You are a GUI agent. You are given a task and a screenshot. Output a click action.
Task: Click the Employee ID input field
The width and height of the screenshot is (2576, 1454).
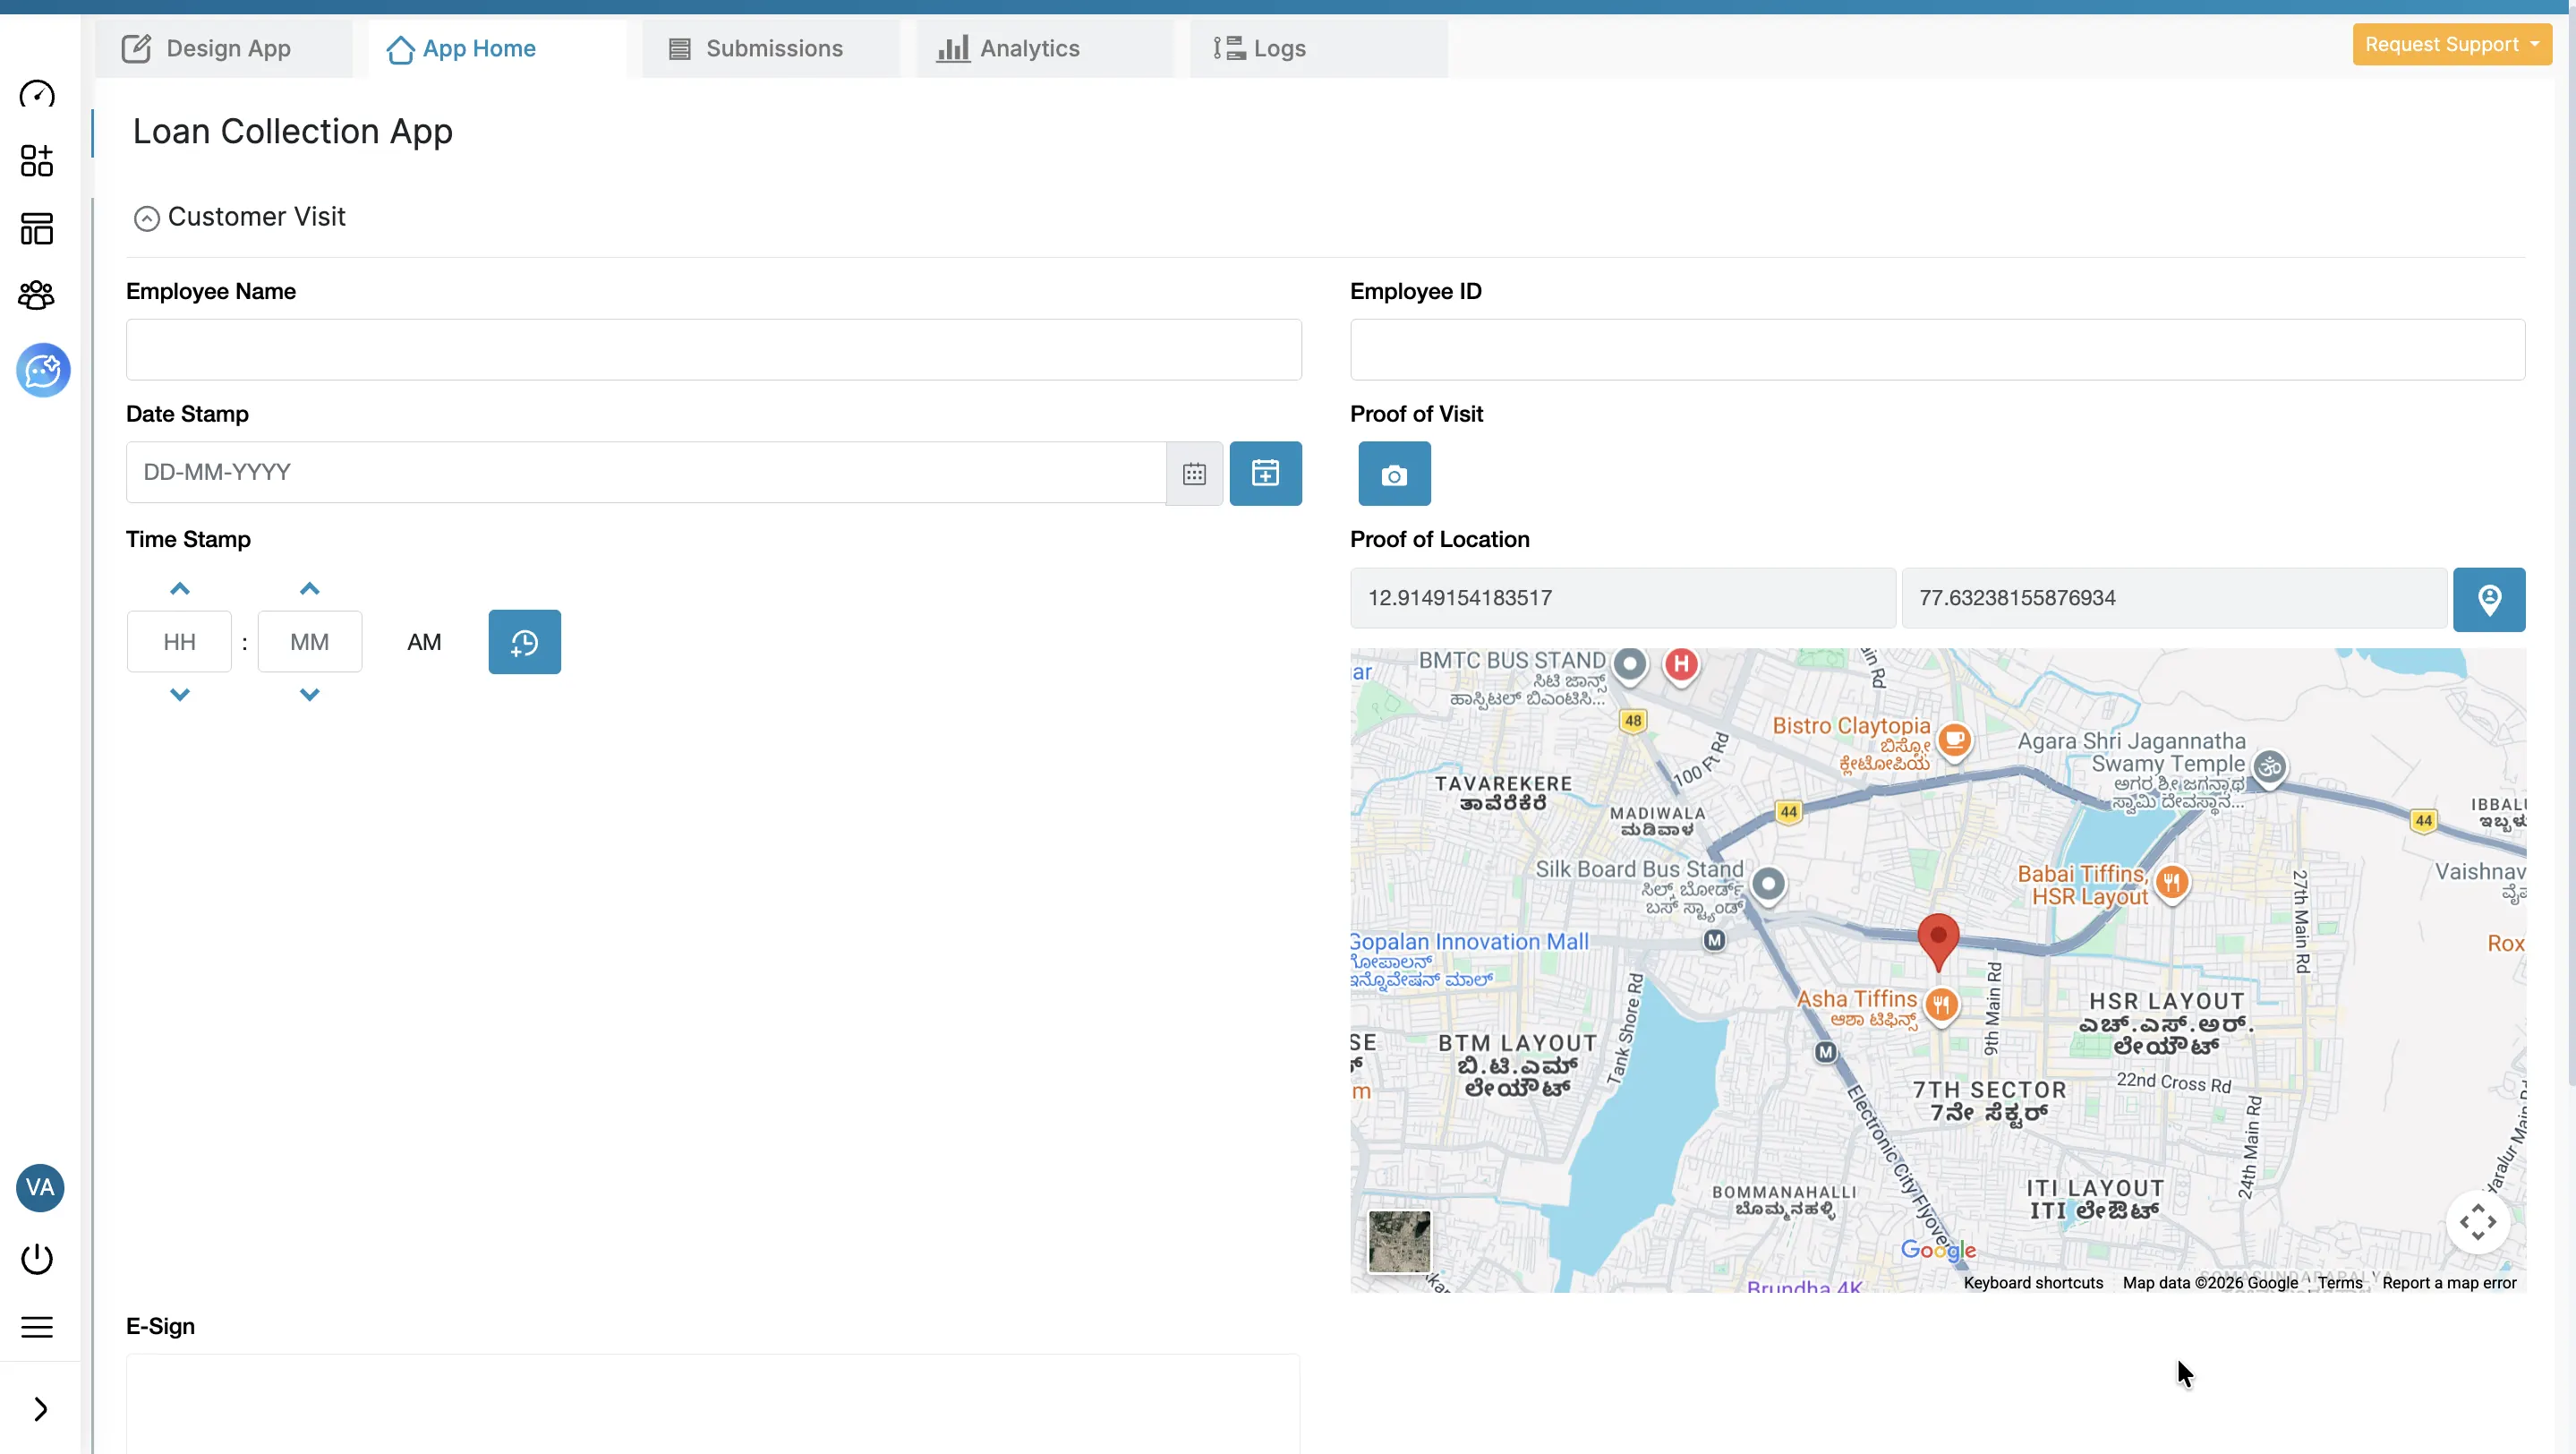[x=1937, y=350]
